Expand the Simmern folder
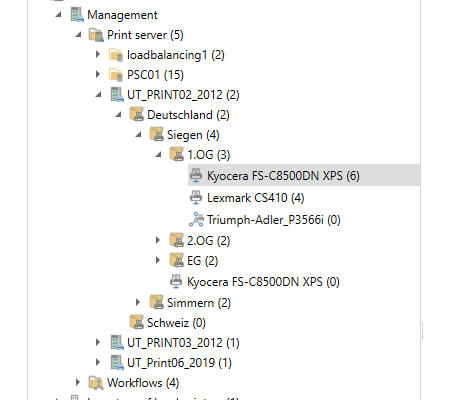Viewport: 450px width, 400px height. [138, 302]
